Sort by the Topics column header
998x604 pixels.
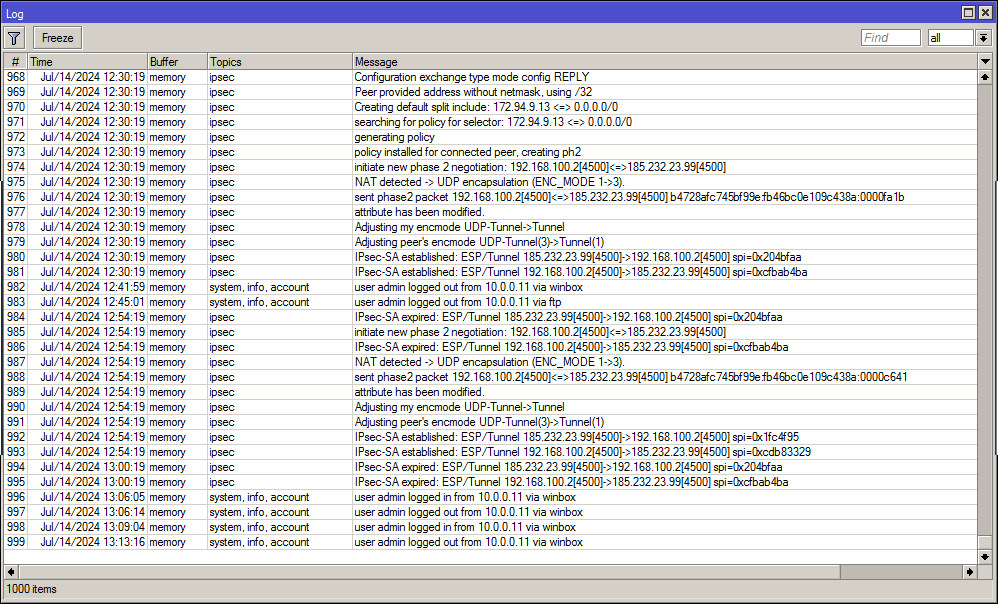(279, 62)
